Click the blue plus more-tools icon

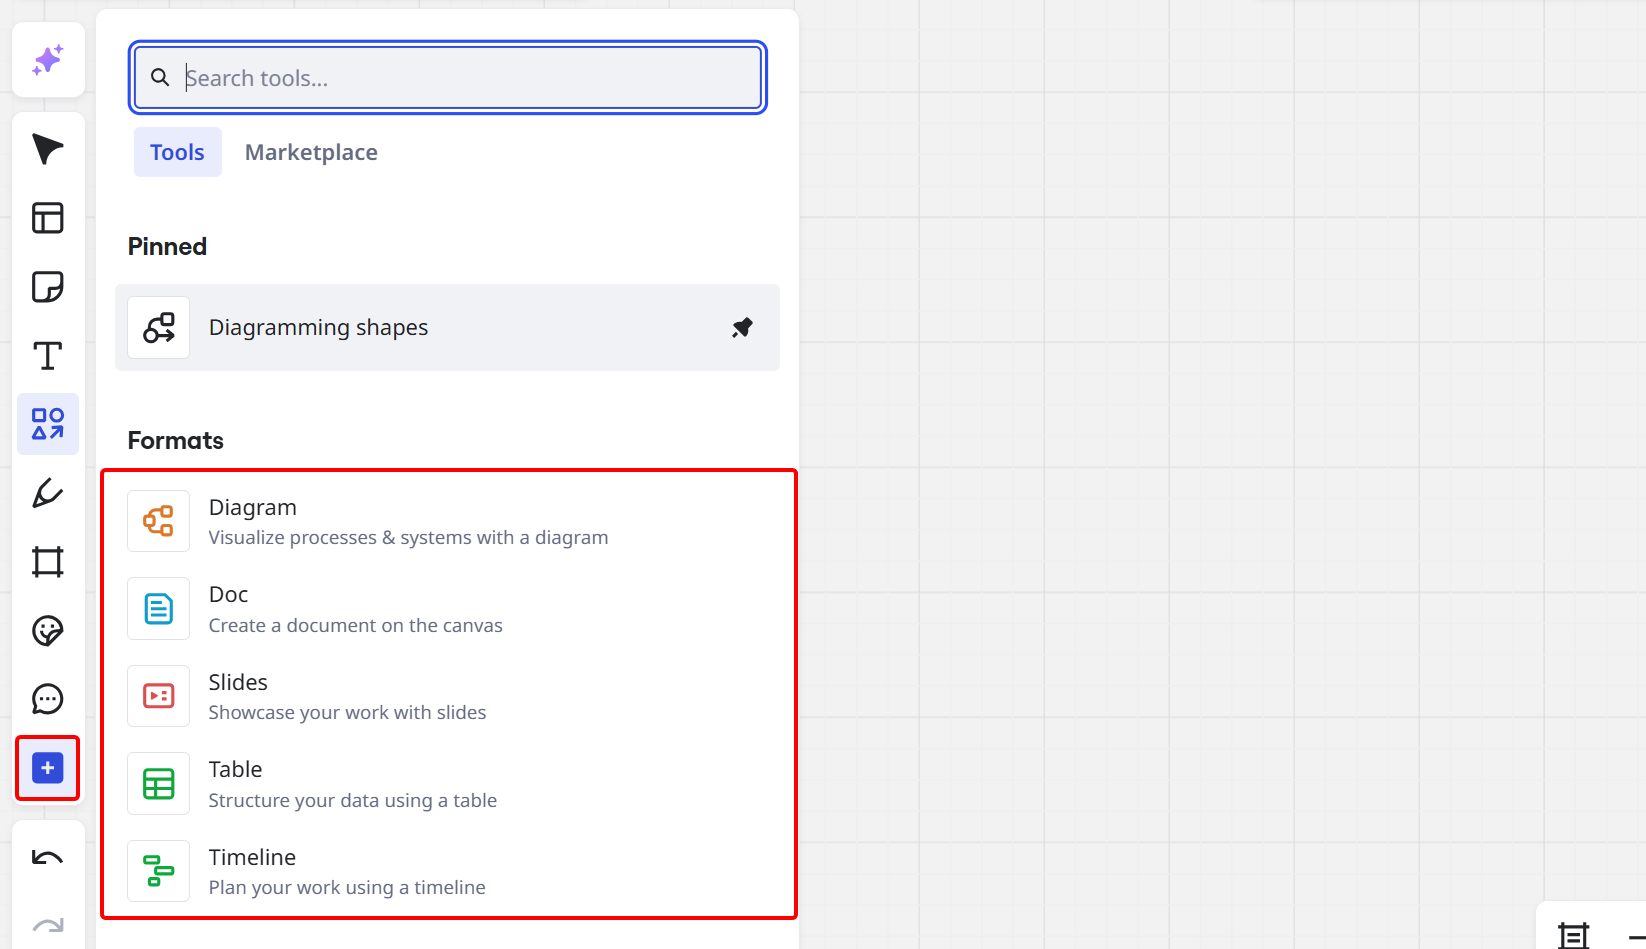(x=47, y=768)
